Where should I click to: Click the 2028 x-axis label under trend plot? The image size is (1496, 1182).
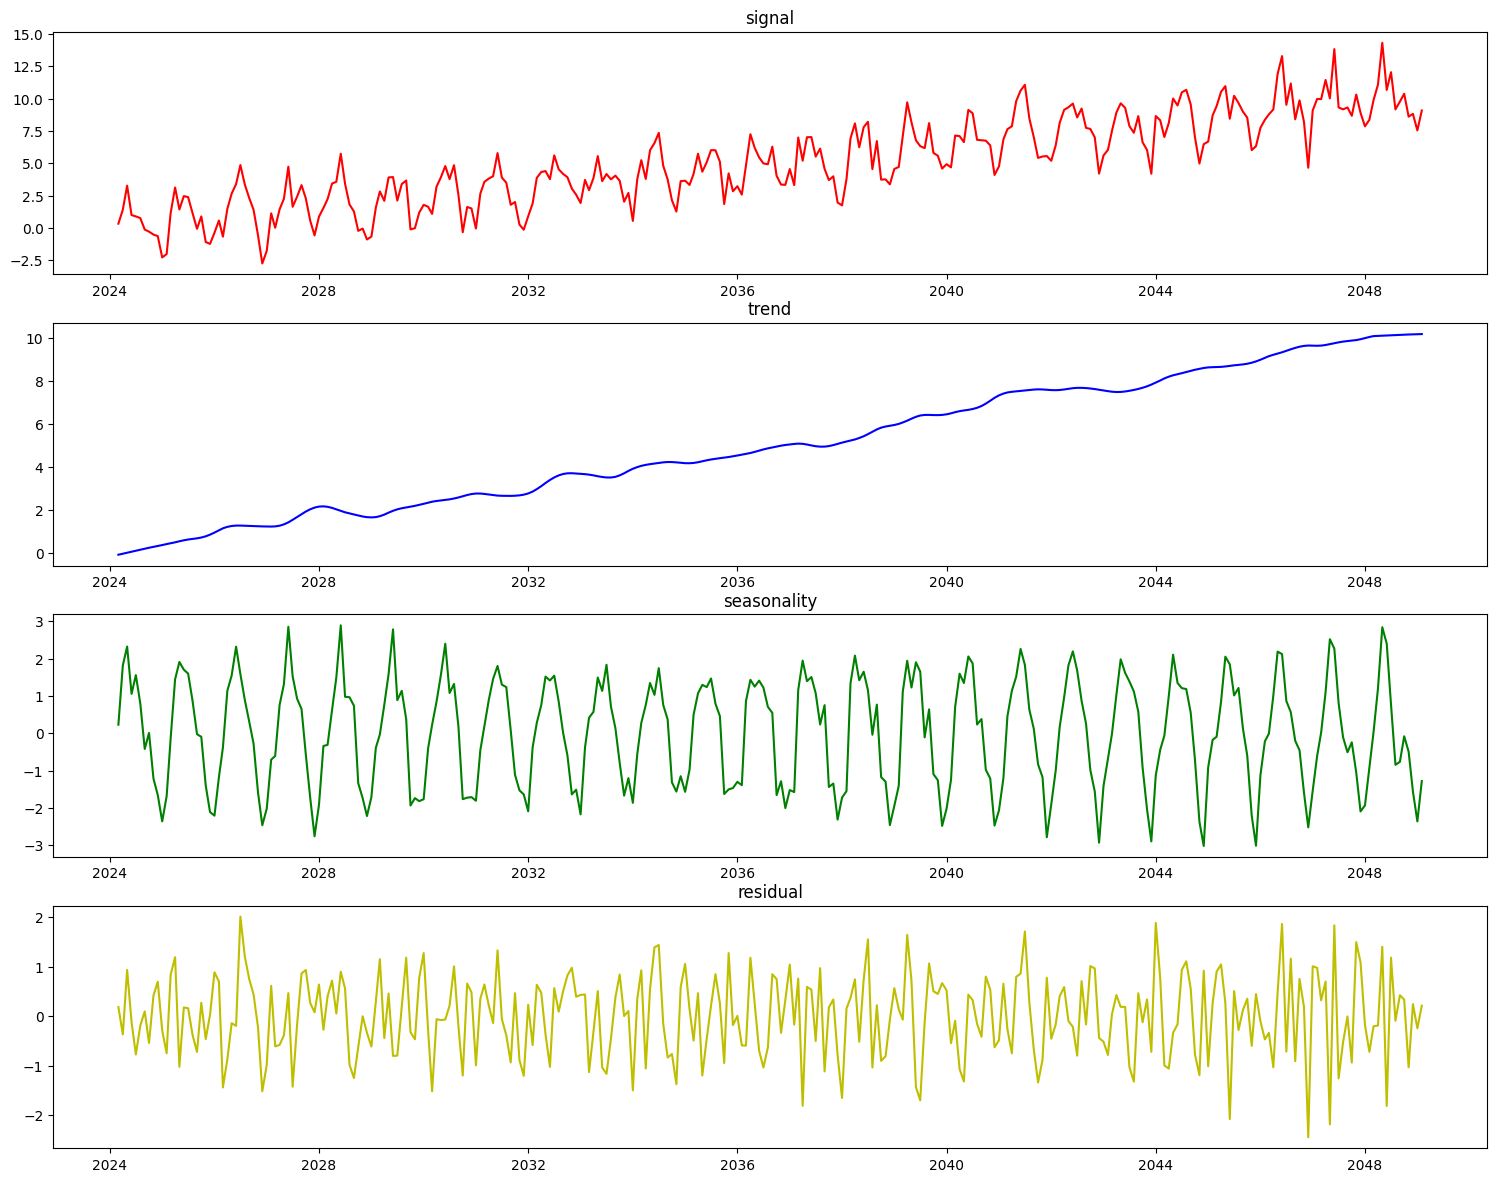coord(318,582)
